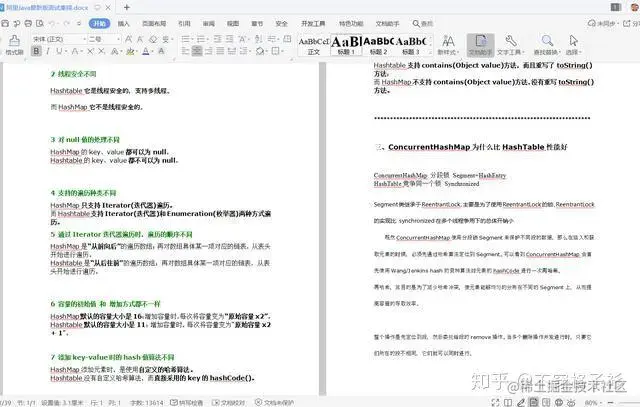Click the Superscript X² icon
The height and width of the screenshot is (407, 640).
pyautogui.click(x=90, y=51)
